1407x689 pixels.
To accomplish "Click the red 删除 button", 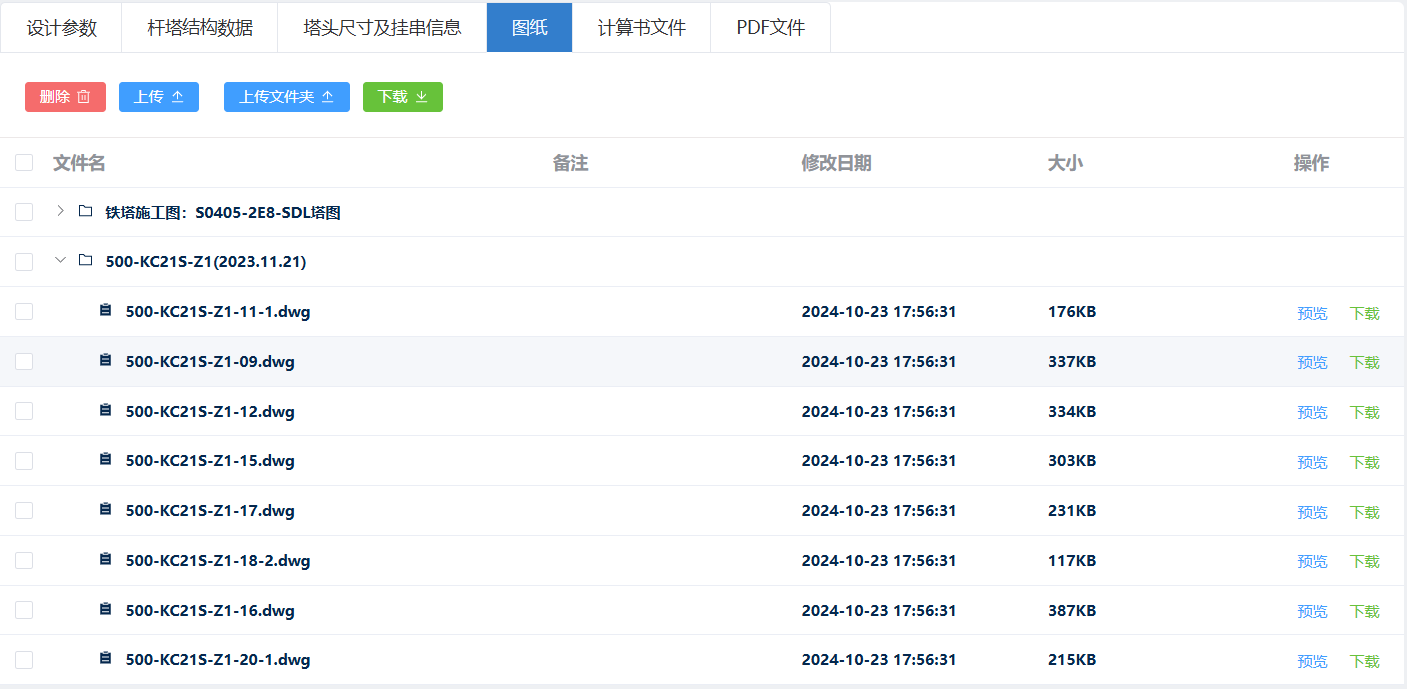I will [x=65, y=97].
